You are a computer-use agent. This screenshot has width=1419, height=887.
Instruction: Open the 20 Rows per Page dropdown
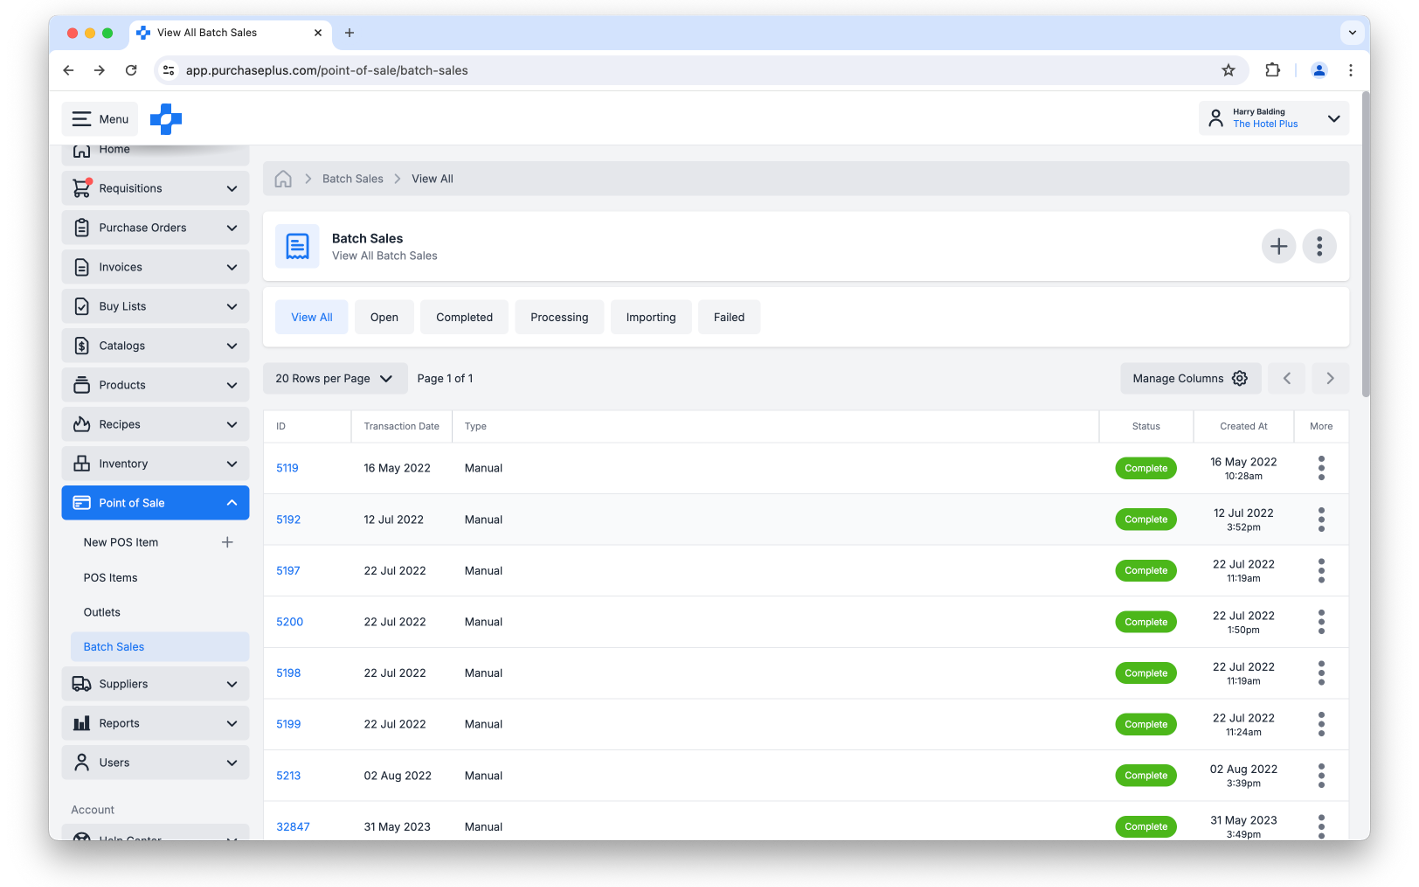point(334,378)
